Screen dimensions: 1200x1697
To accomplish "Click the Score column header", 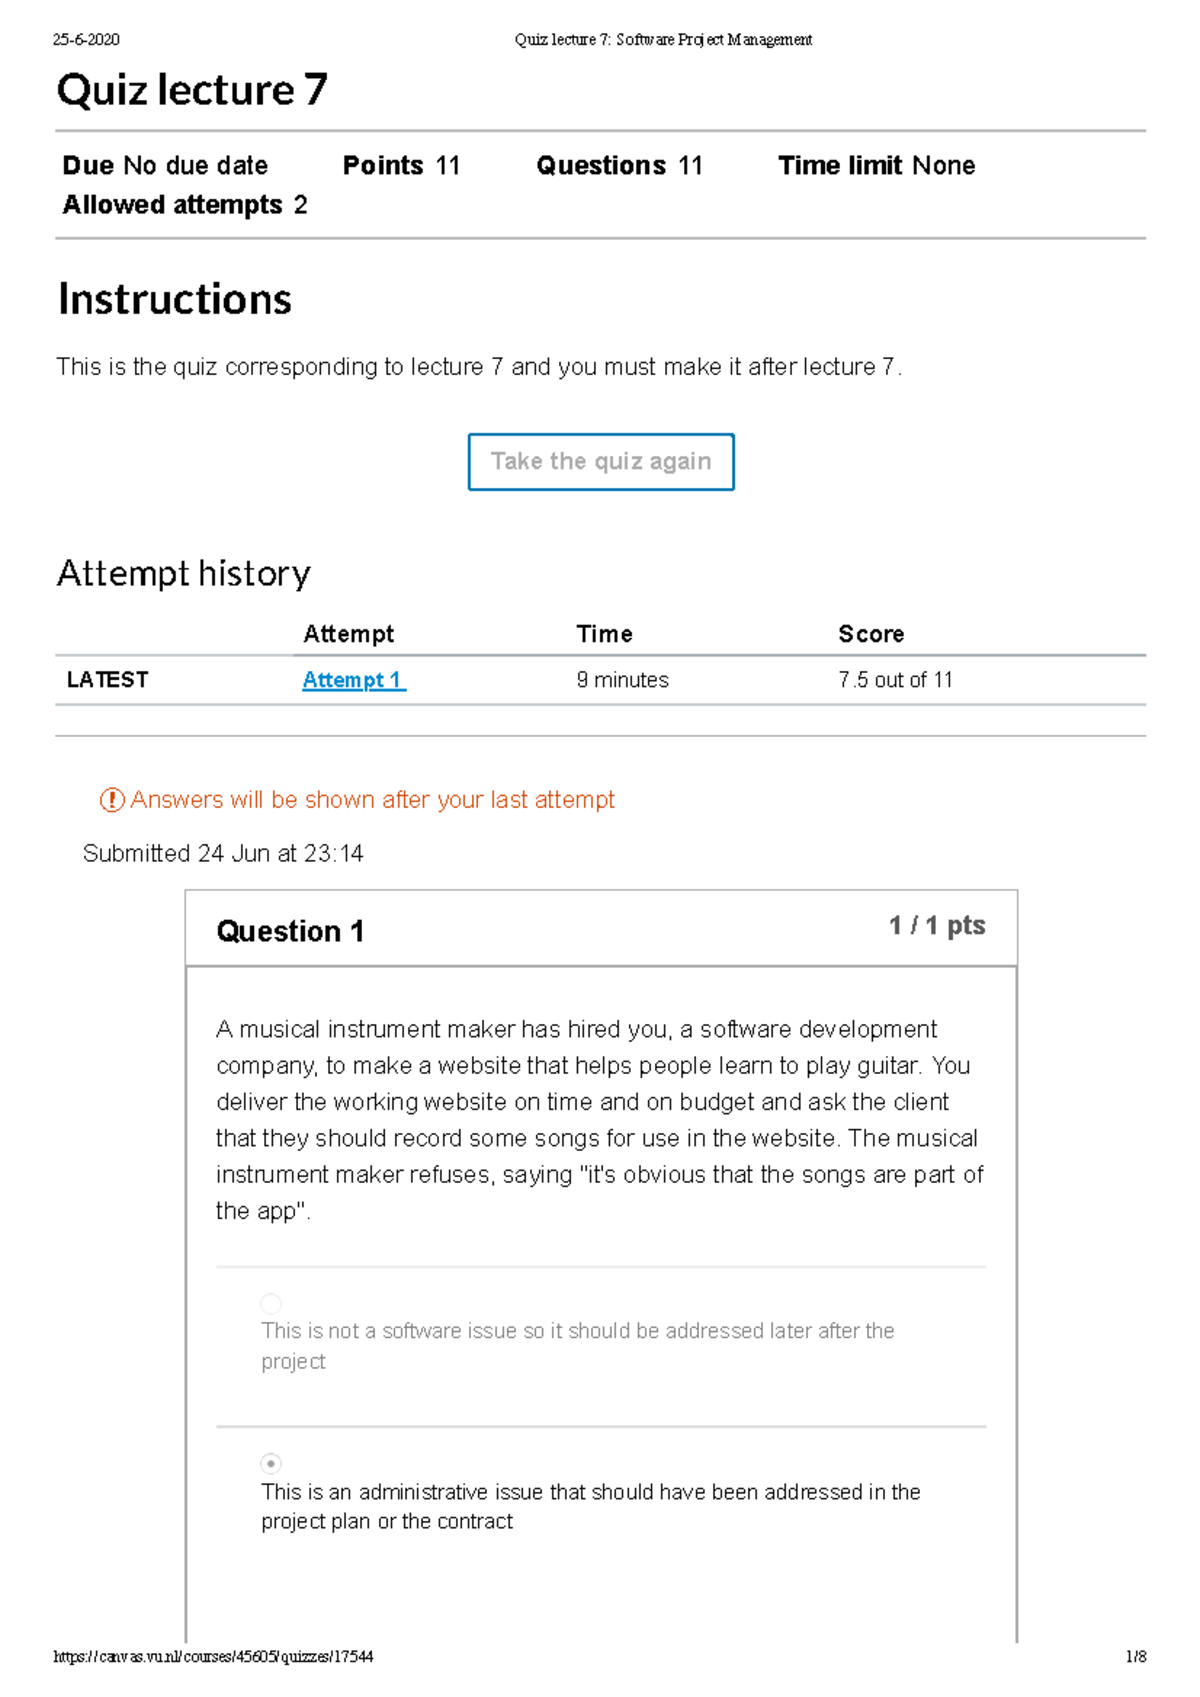I will click(x=871, y=634).
